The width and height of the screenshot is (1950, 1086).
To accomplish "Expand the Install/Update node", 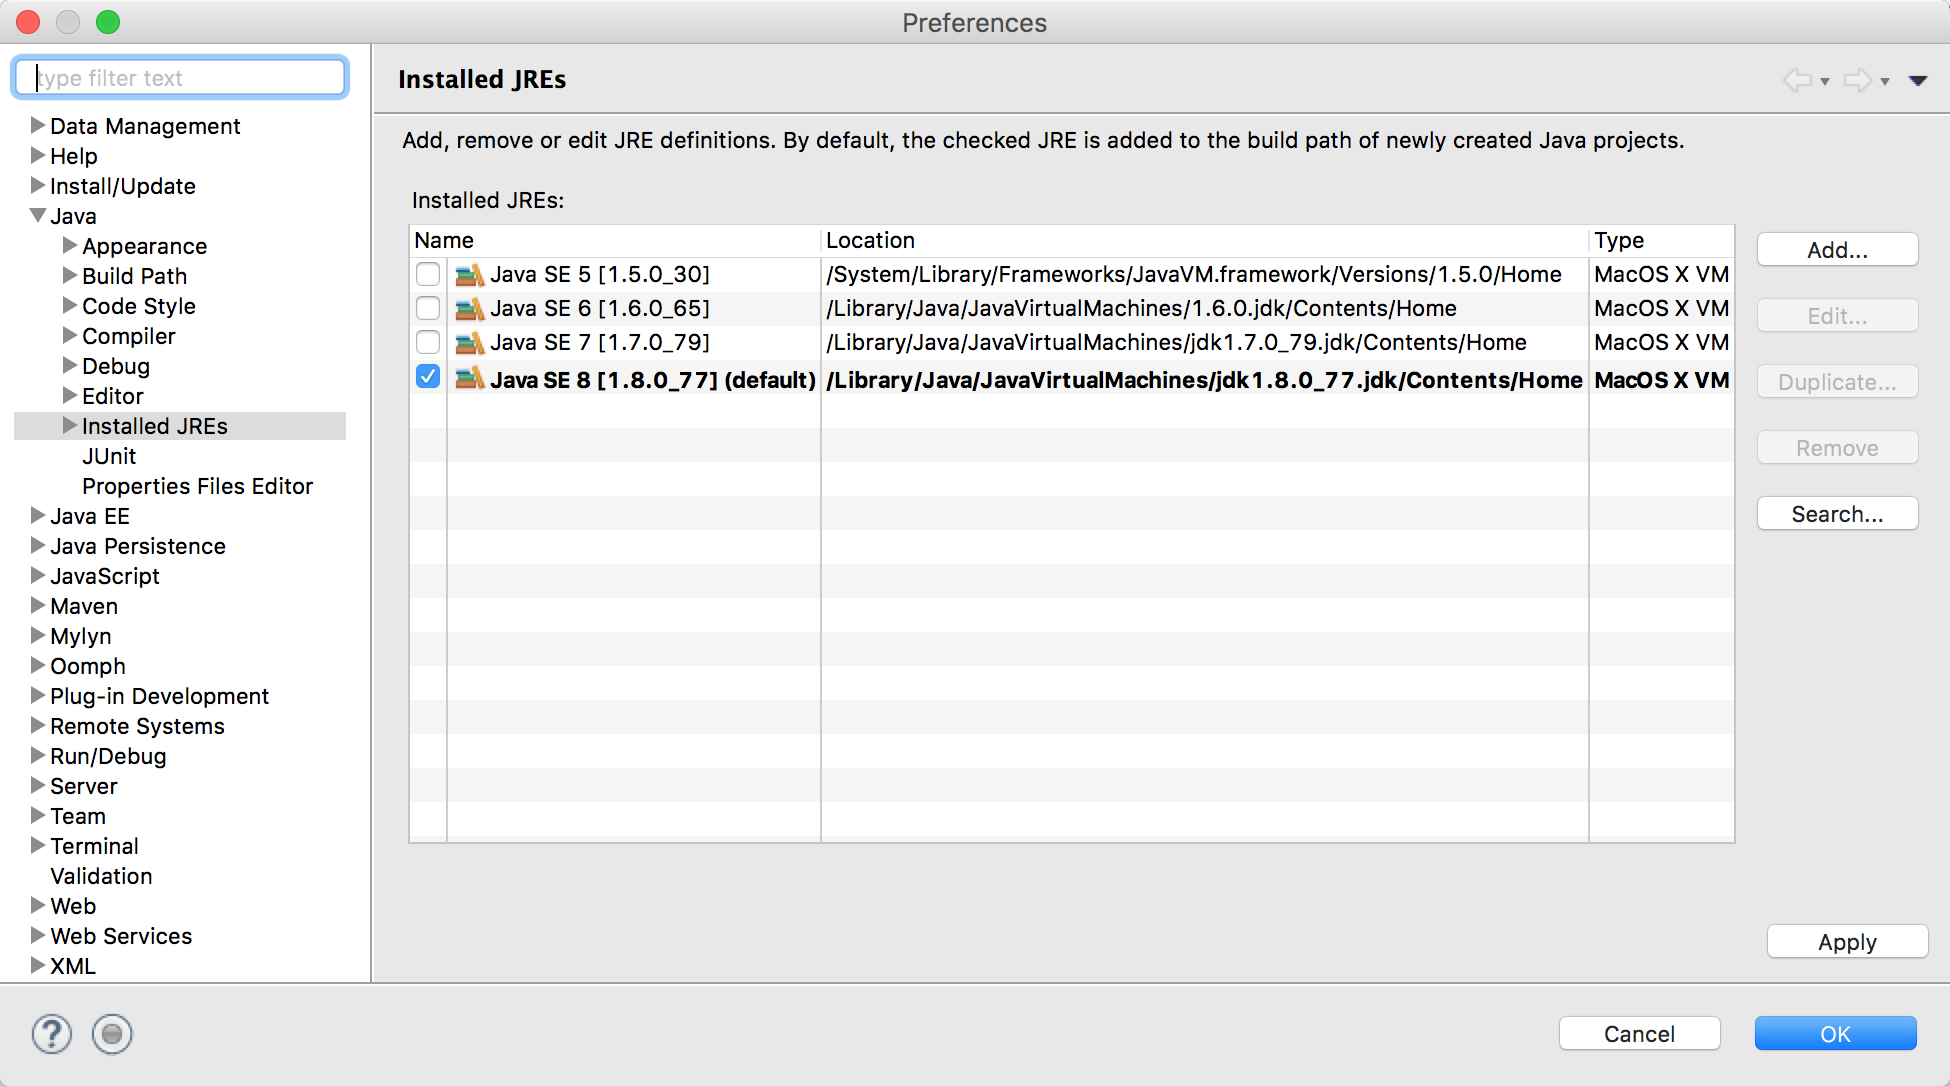I will pyautogui.click(x=38, y=185).
